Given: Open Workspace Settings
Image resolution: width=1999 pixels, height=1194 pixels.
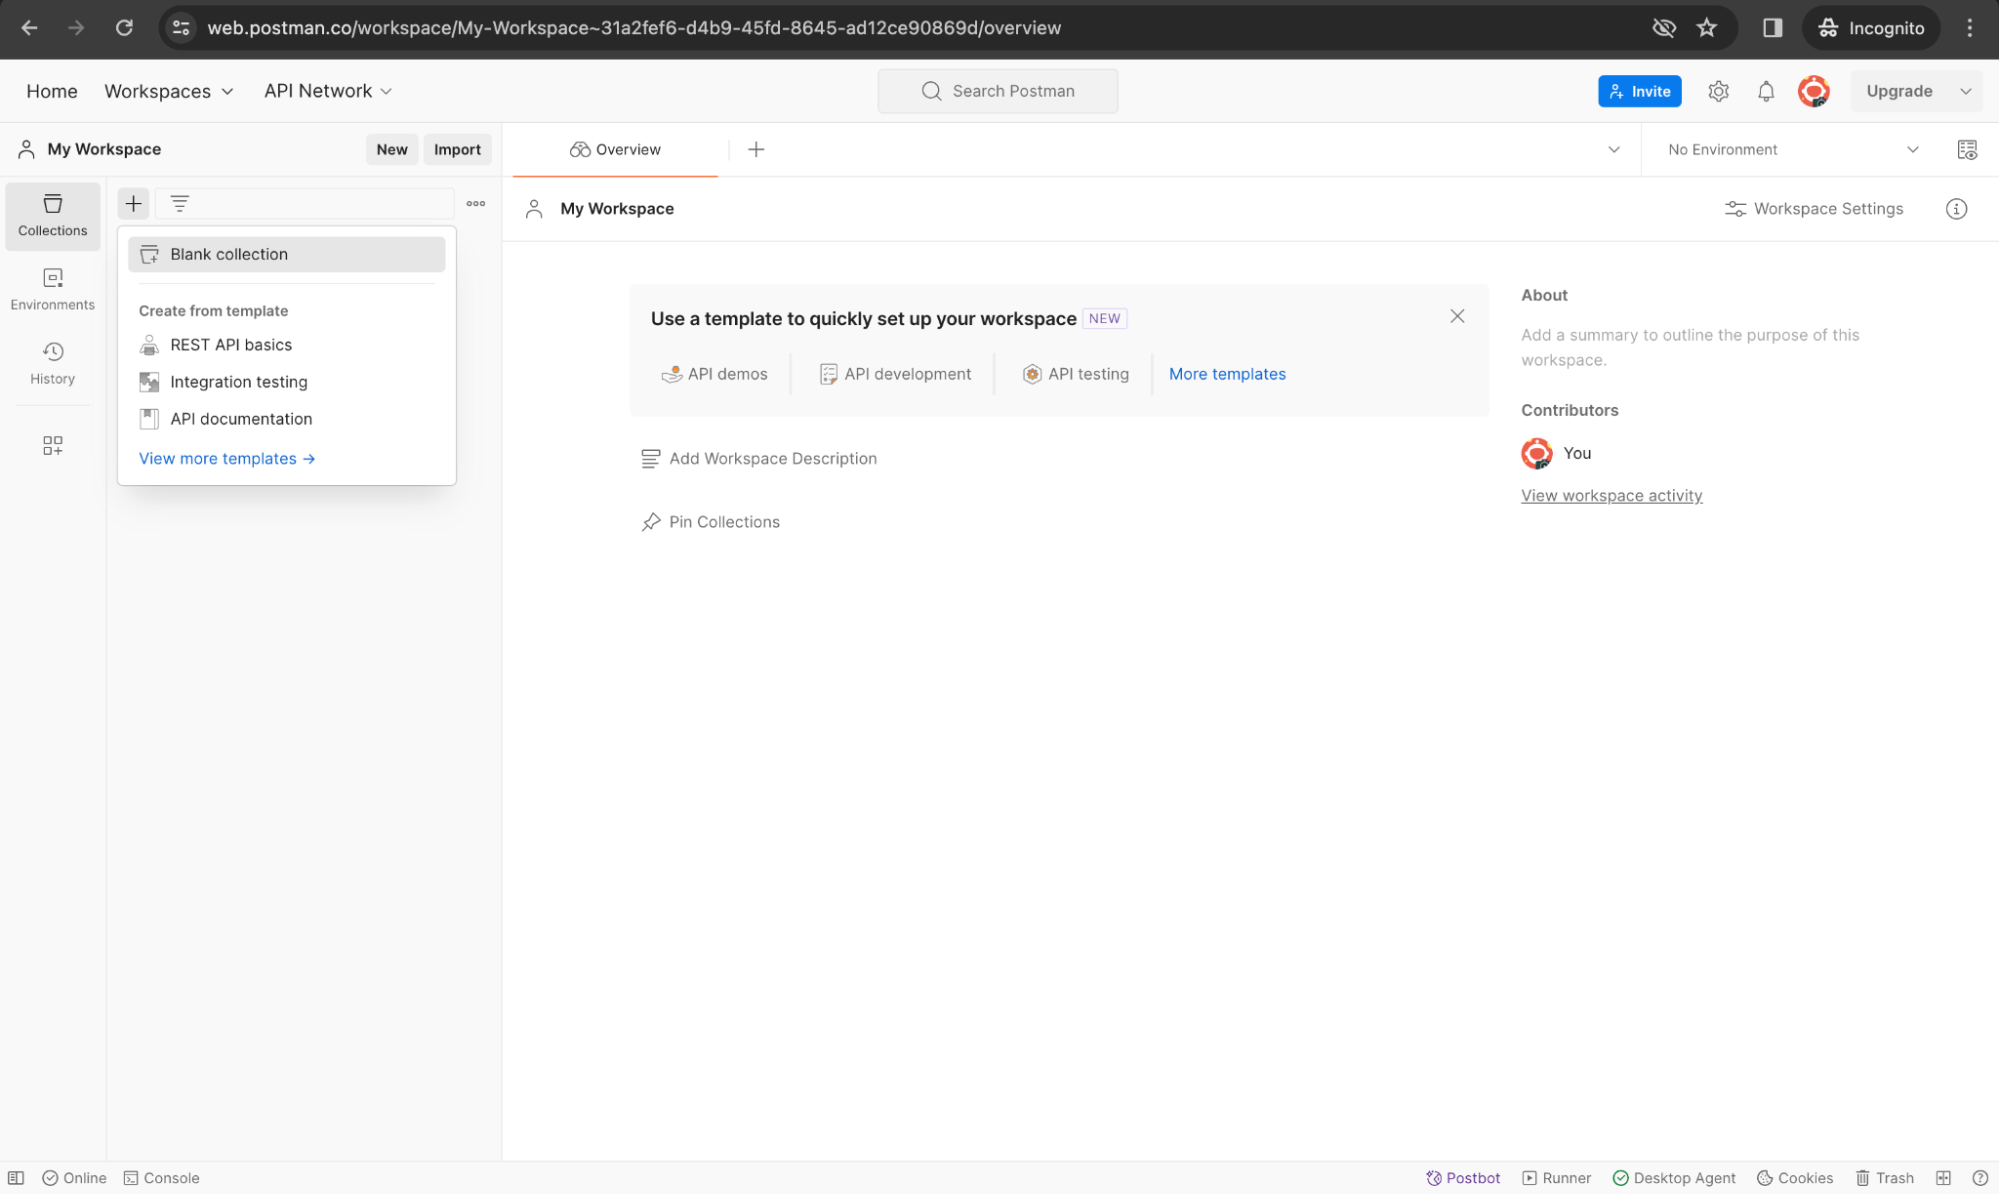Looking at the screenshot, I should (x=1814, y=208).
